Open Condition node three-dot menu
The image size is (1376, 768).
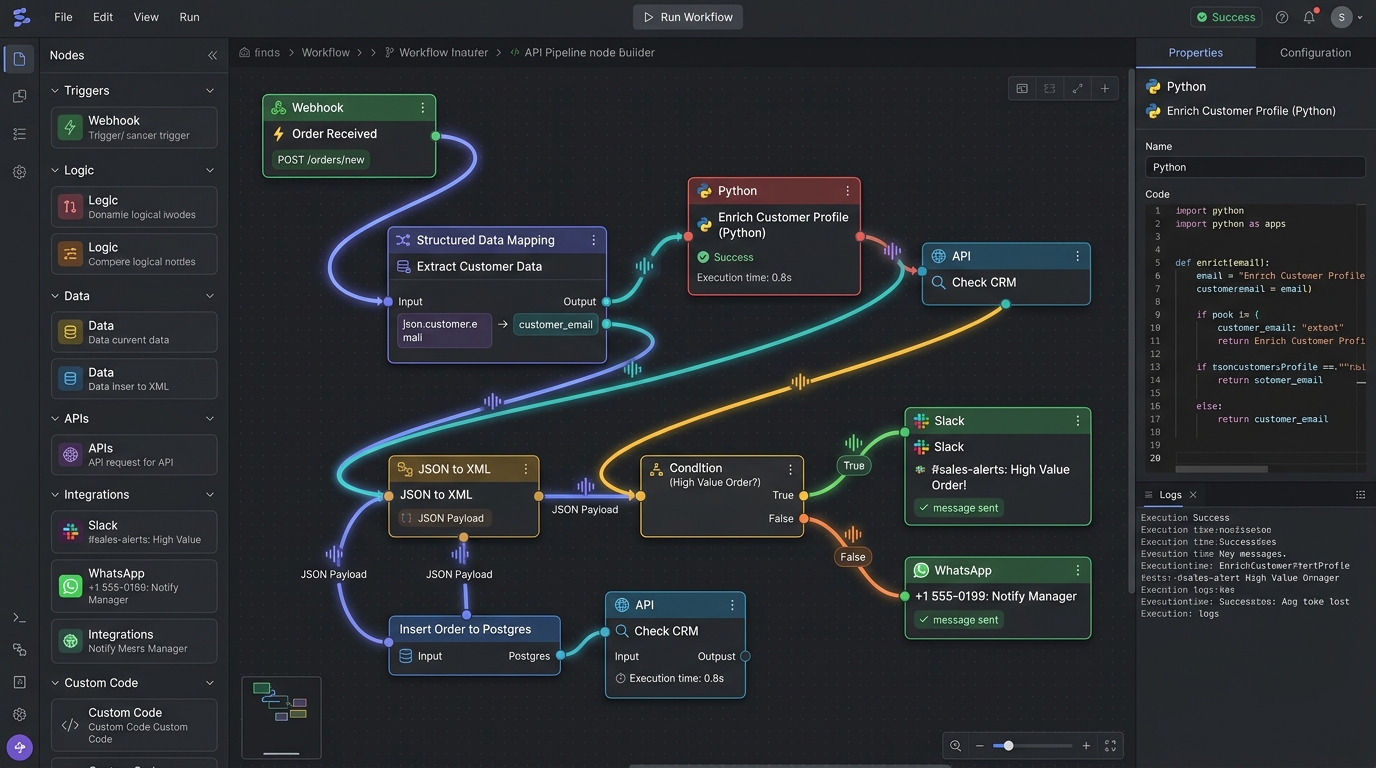790,469
